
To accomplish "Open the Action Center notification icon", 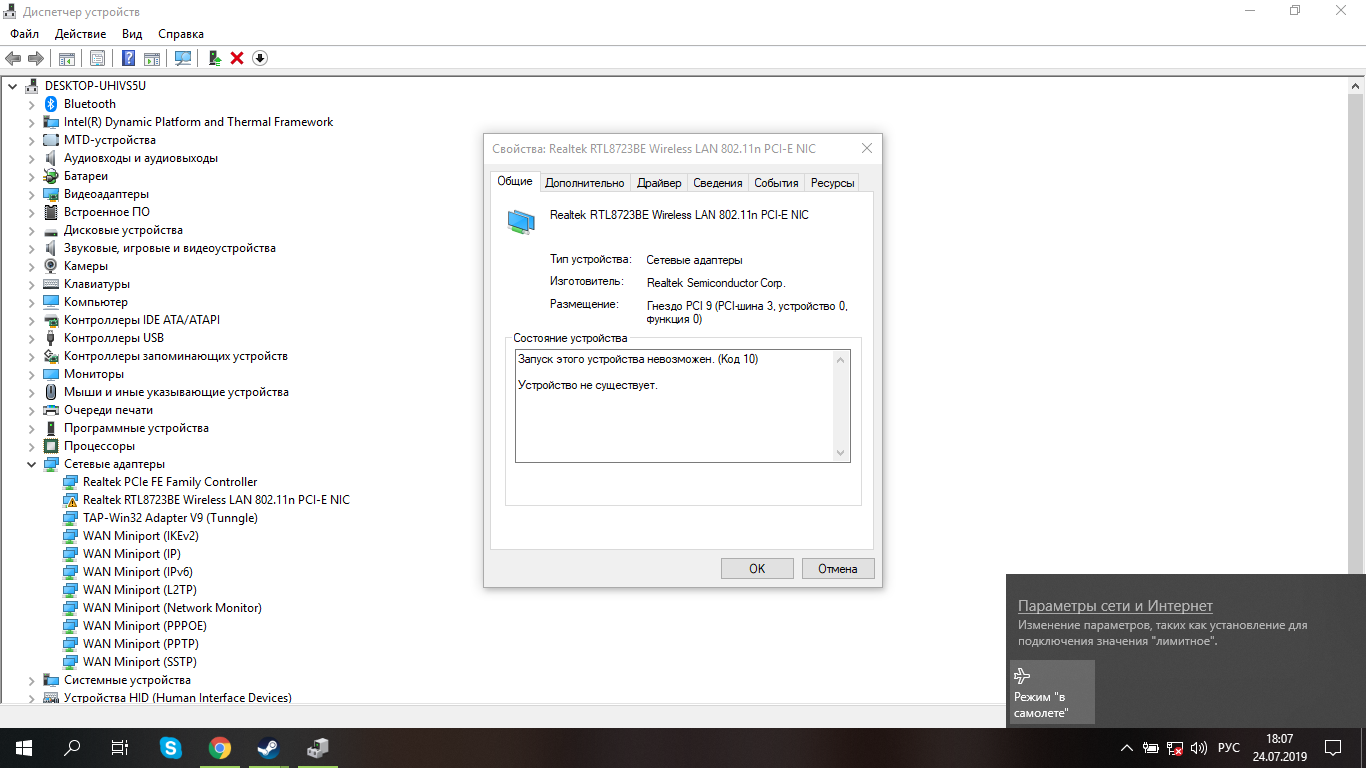I will [1333, 748].
